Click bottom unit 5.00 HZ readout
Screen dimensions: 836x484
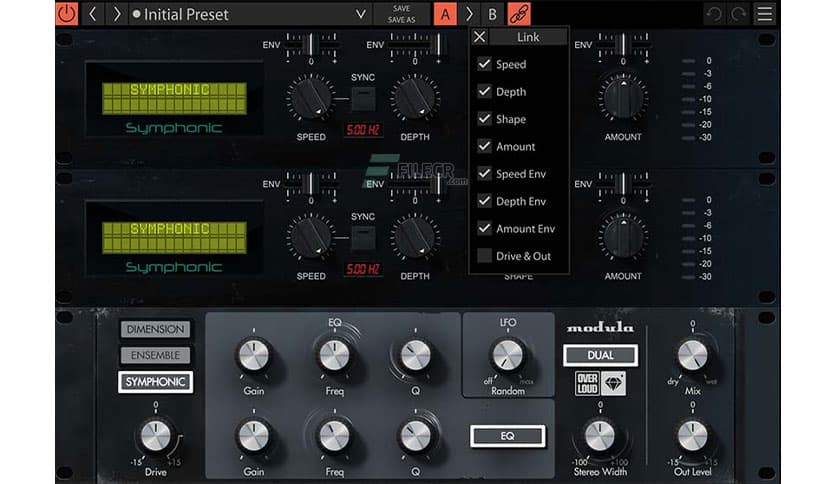coord(363,269)
